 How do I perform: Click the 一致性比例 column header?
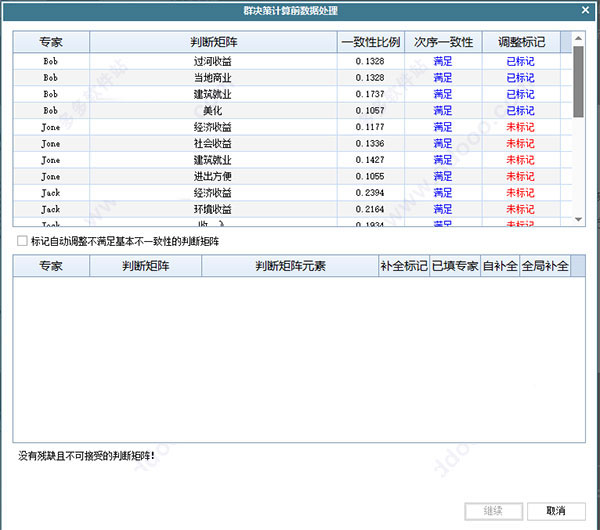coord(371,42)
